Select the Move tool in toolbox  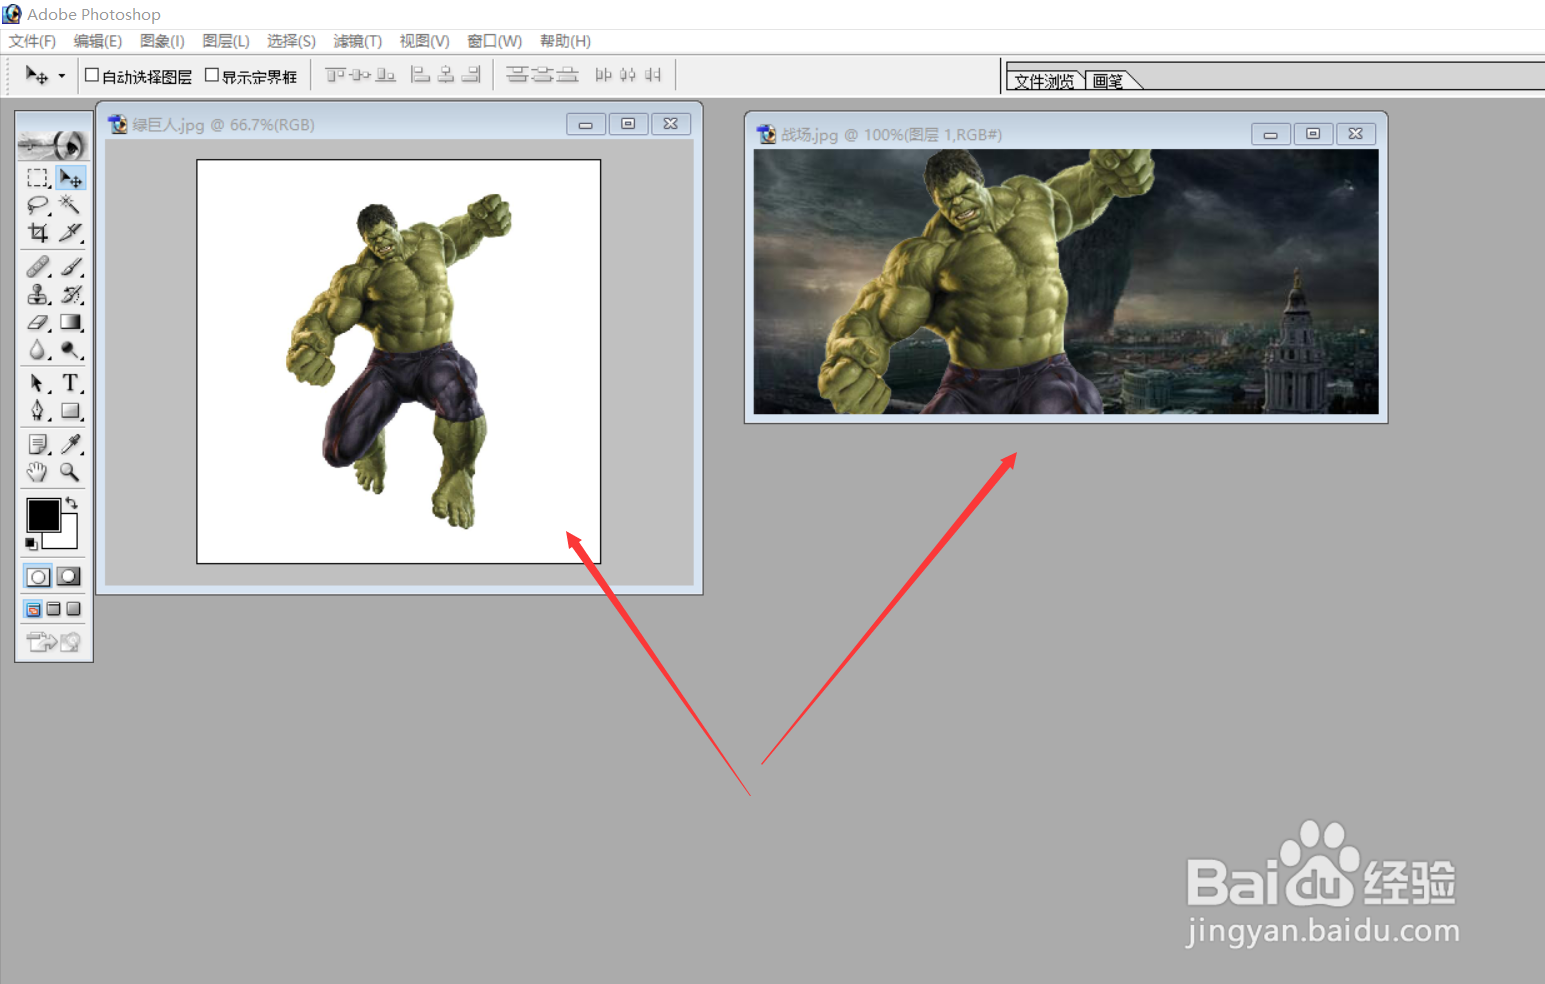coord(71,178)
